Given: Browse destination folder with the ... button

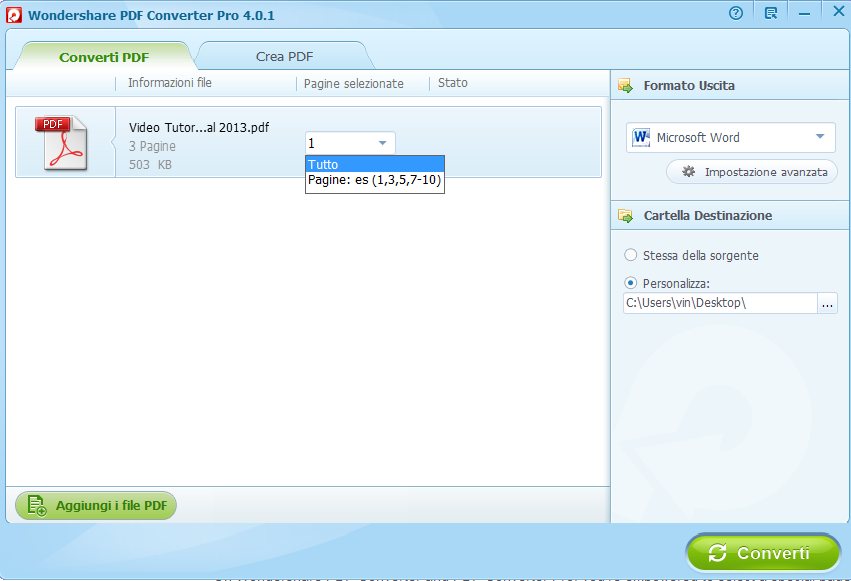Looking at the screenshot, I should click(827, 303).
